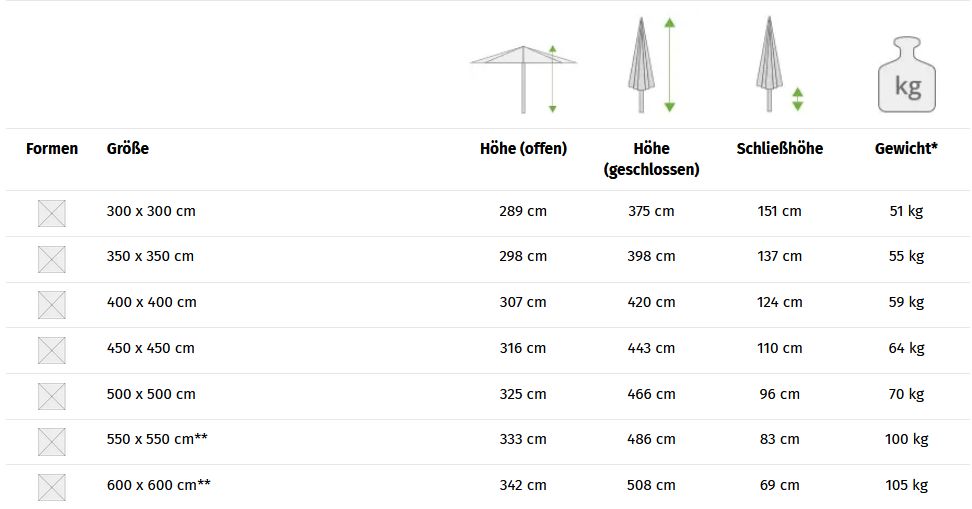Click the 289 cm open height value

523,211
